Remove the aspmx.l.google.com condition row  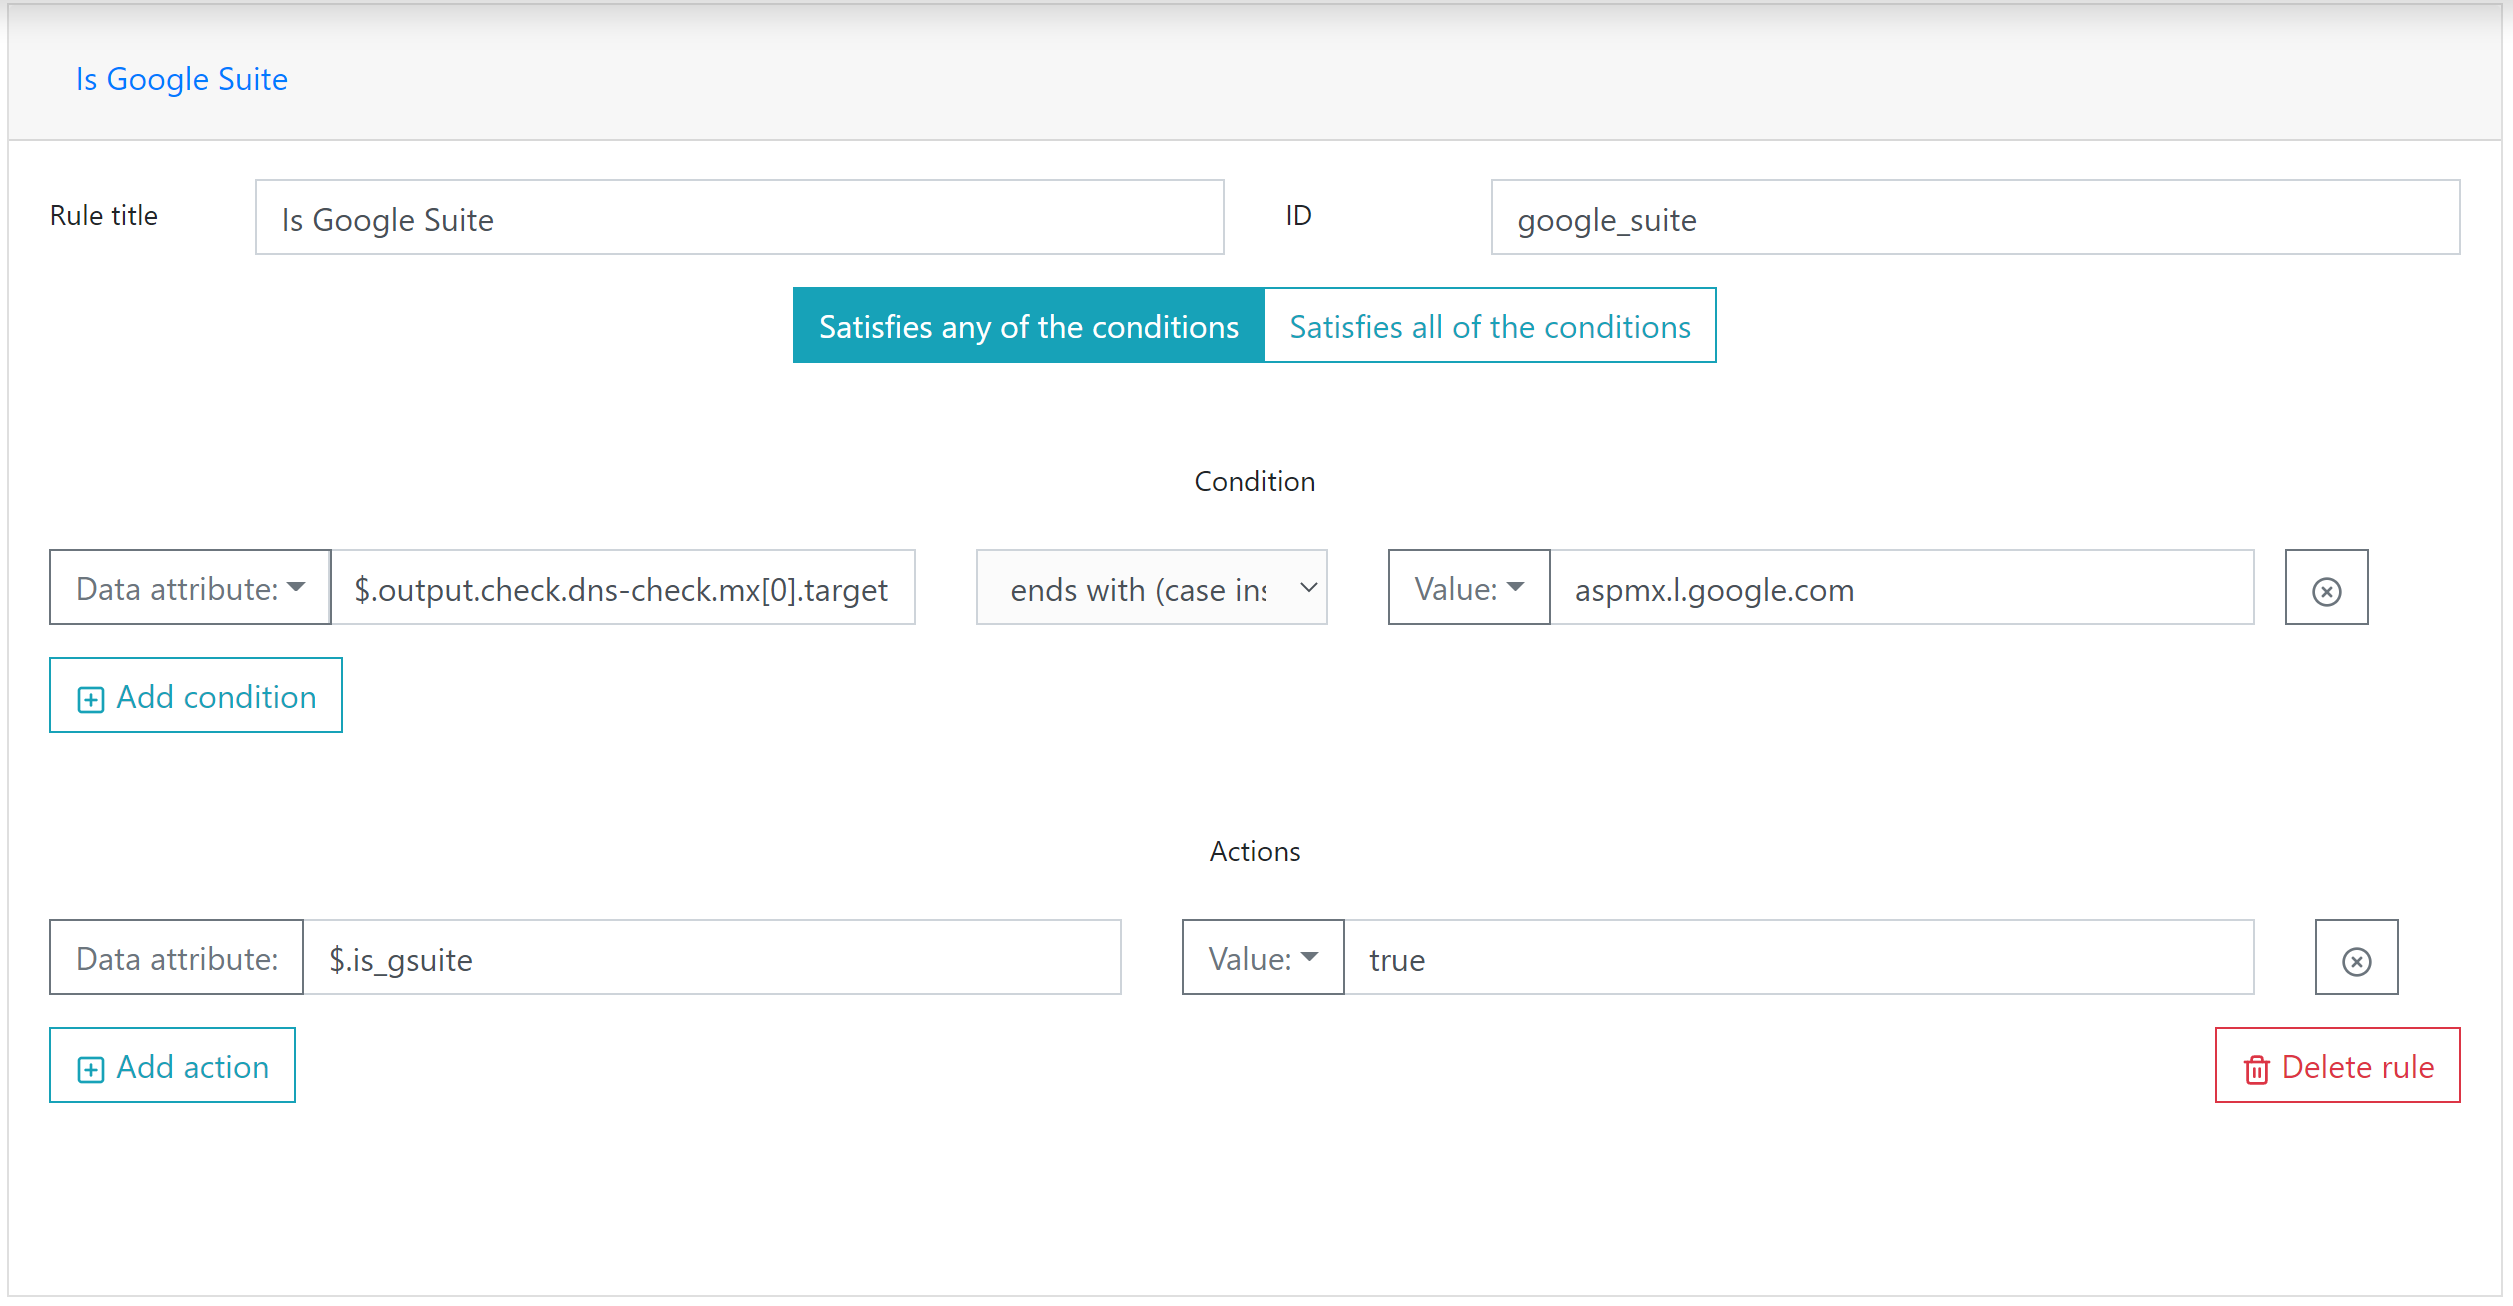2326,587
